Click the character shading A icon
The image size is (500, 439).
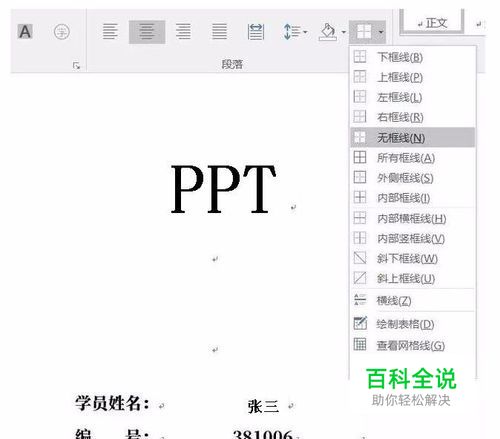25,32
